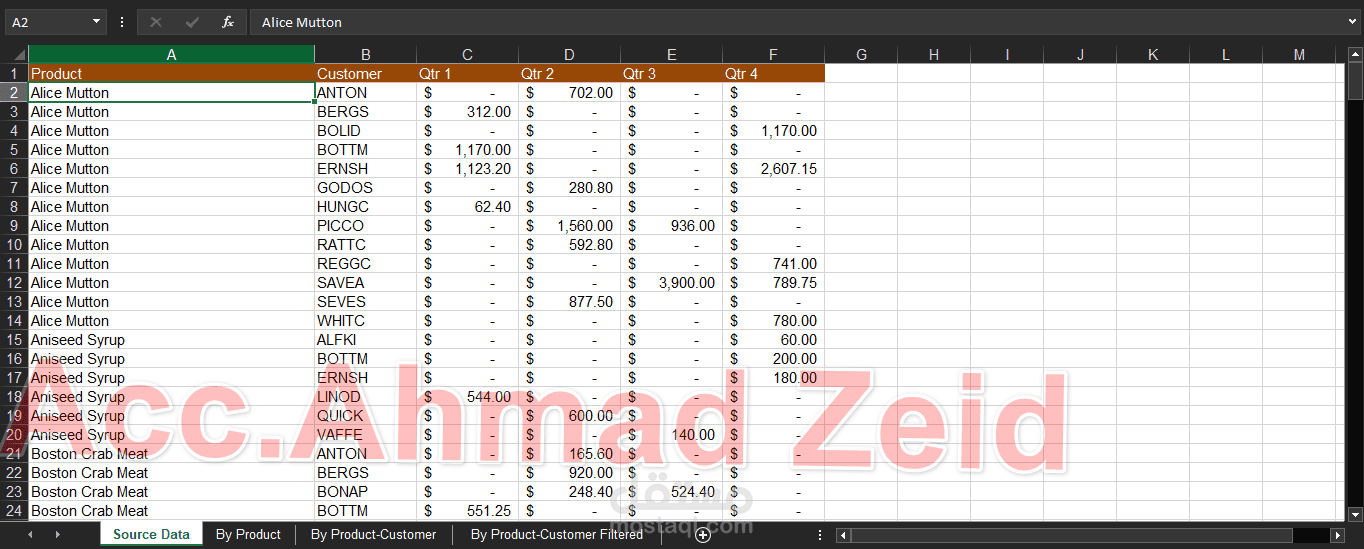Click the Product header cell

point(171,74)
